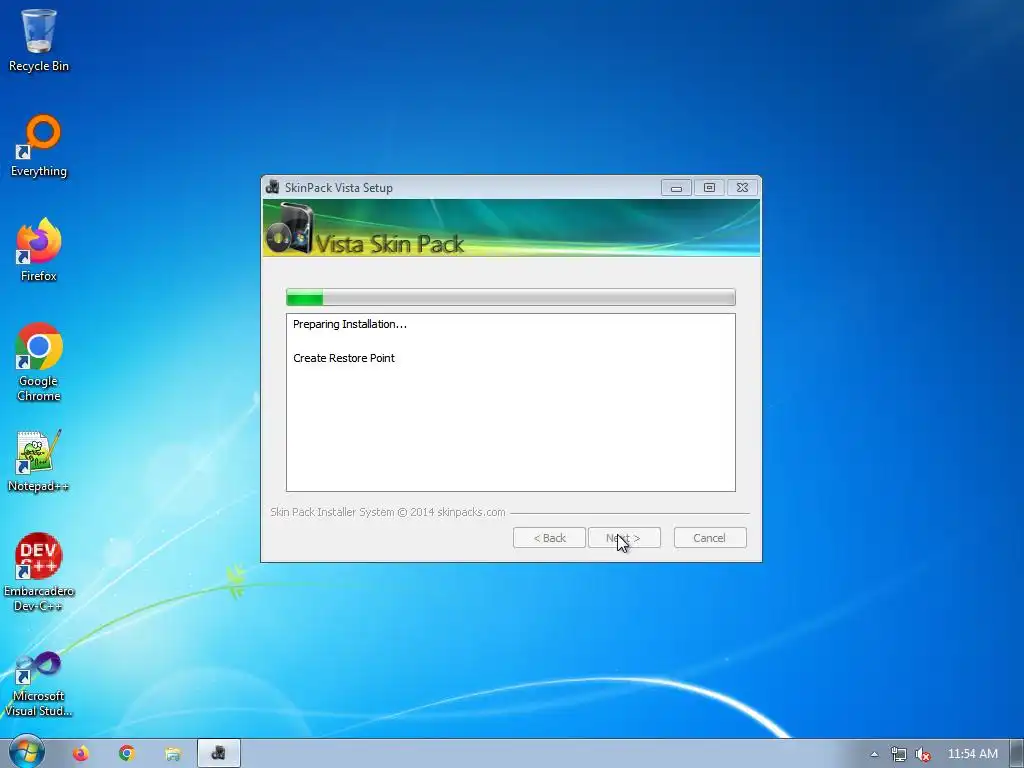Image resolution: width=1024 pixels, height=768 pixels.
Task: Open the network status tray icon
Action: [x=899, y=754]
